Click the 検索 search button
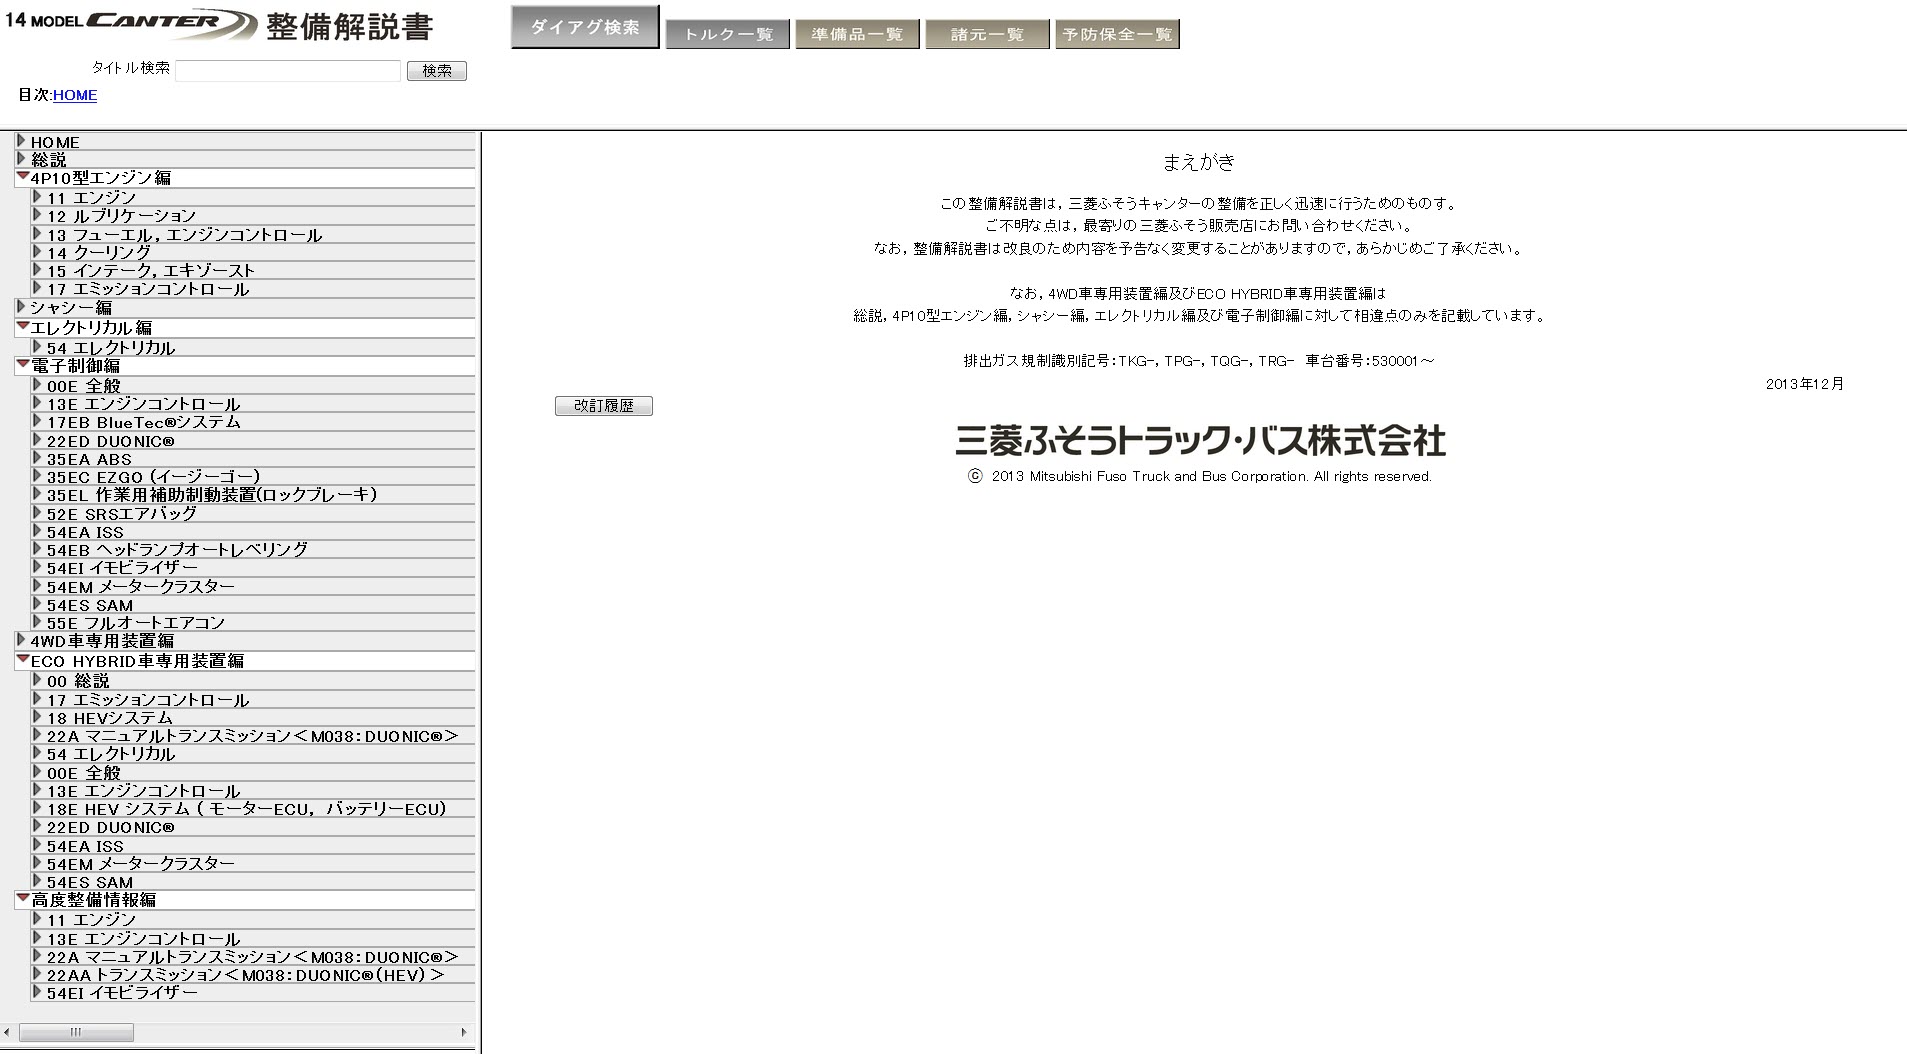Image resolution: width=1907 pixels, height=1054 pixels. point(436,70)
